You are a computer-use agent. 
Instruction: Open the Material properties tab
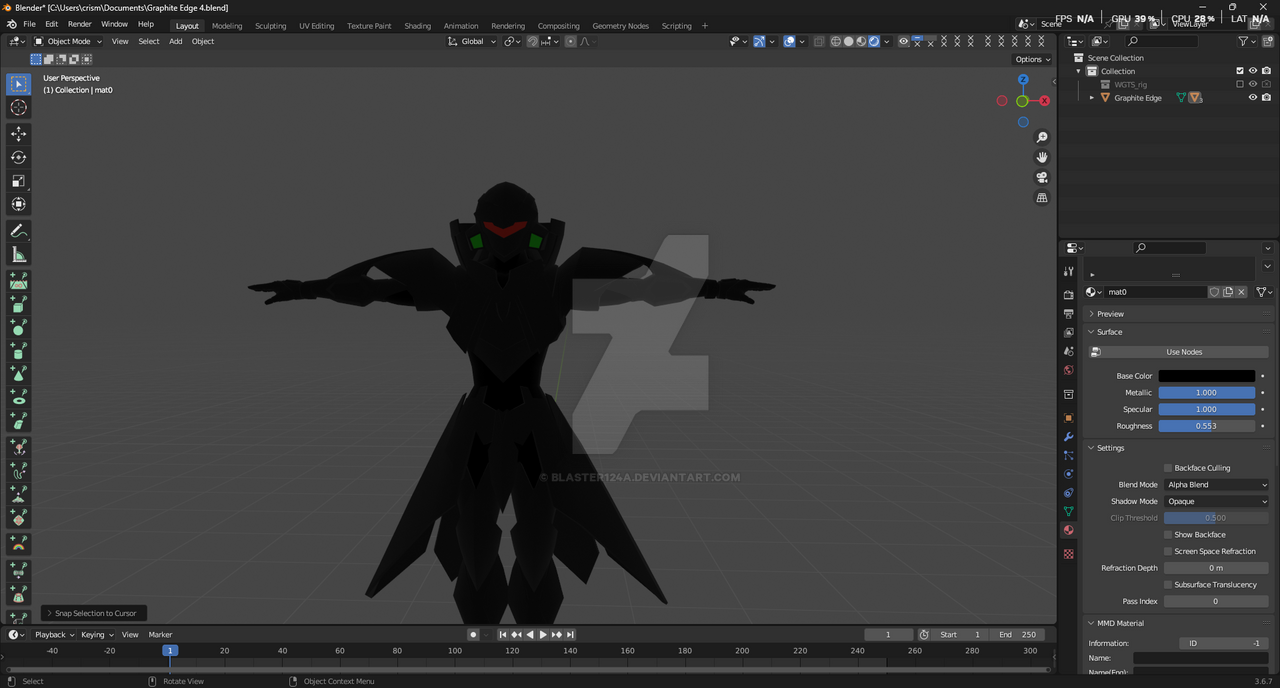pyautogui.click(x=1069, y=530)
